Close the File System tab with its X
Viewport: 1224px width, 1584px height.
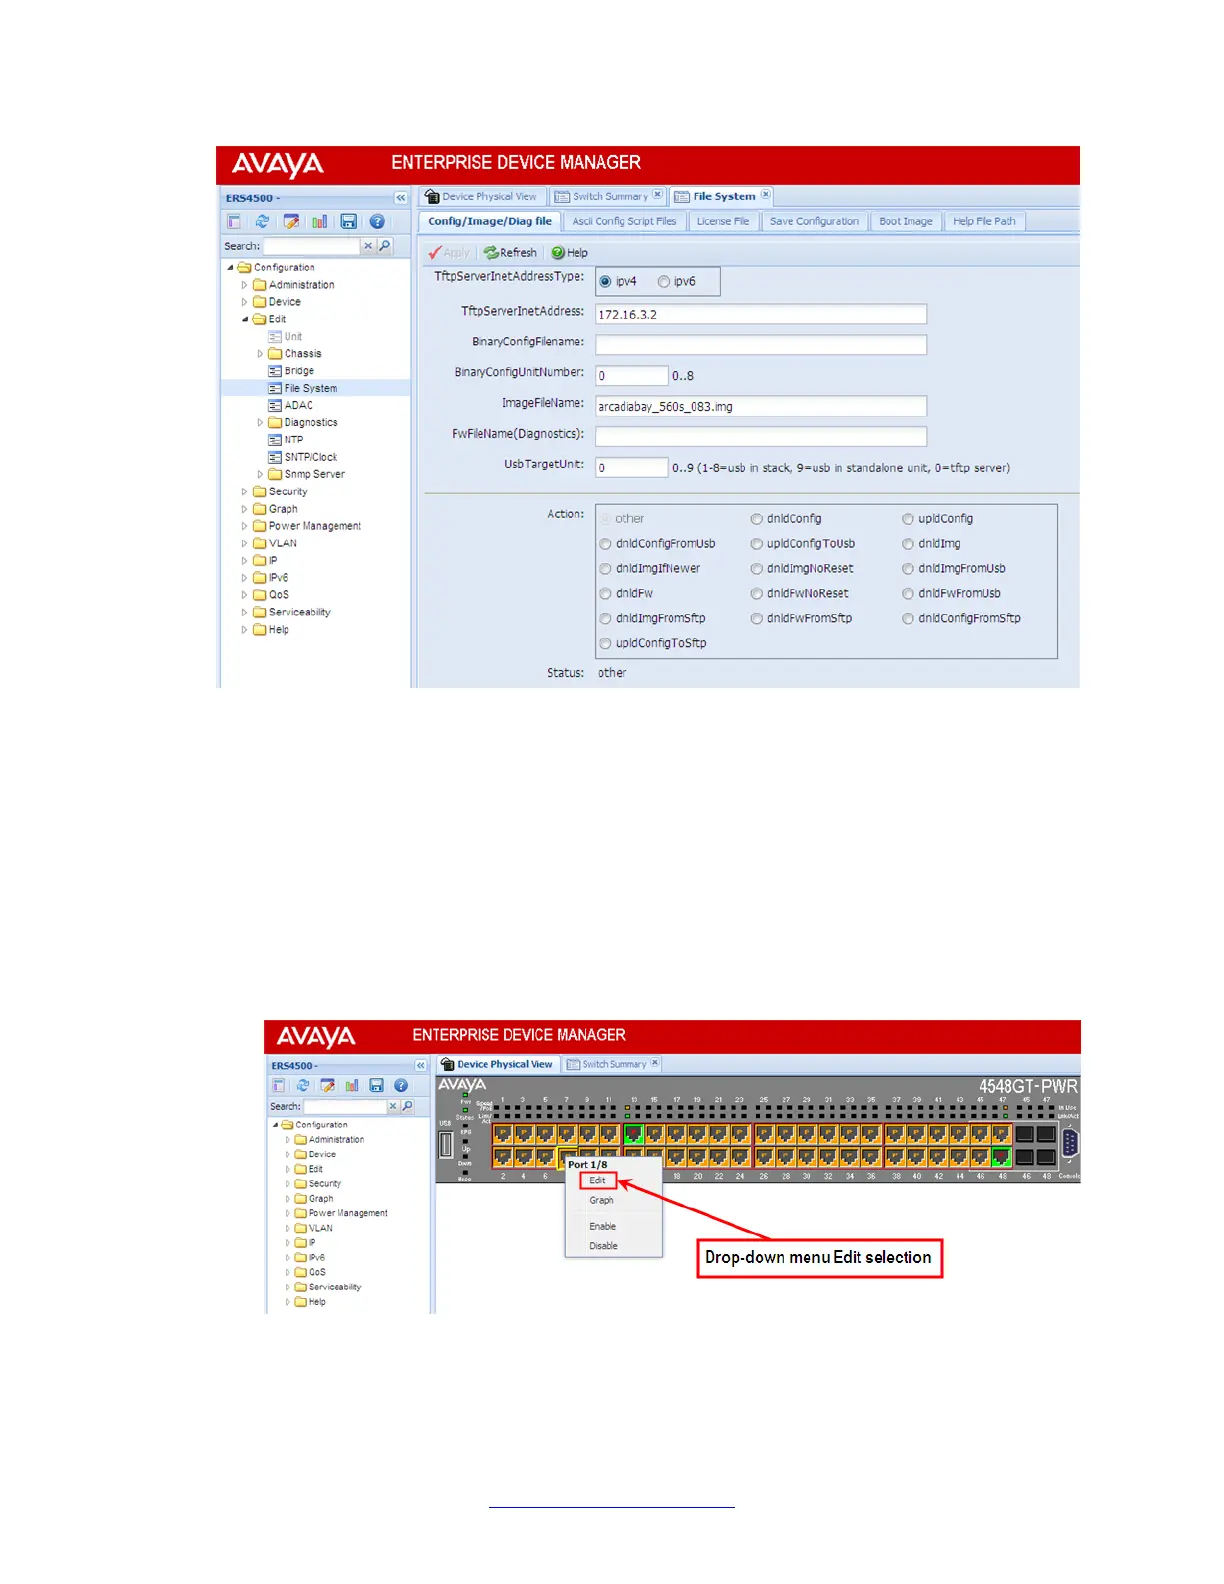[765, 195]
